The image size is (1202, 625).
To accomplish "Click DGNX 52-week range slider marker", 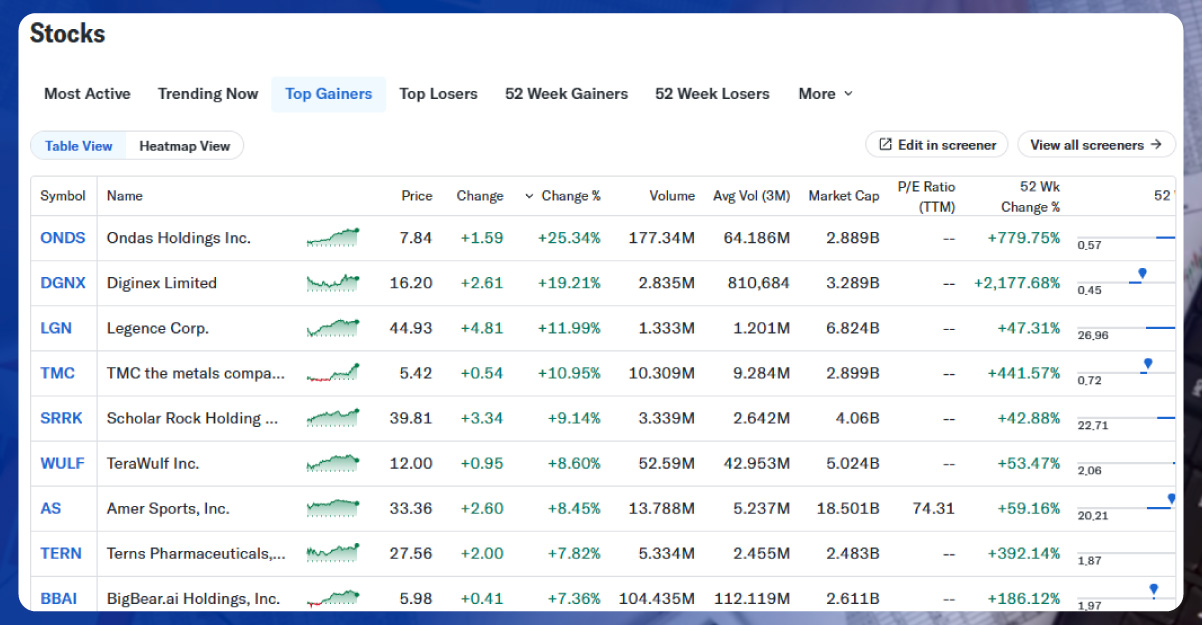I will [x=1142, y=273].
